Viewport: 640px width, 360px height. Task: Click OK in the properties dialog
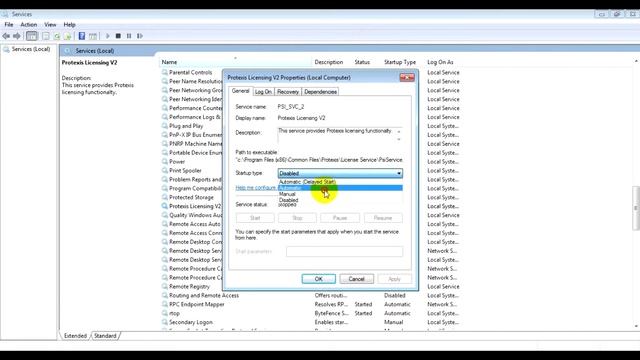coord(319,279)
